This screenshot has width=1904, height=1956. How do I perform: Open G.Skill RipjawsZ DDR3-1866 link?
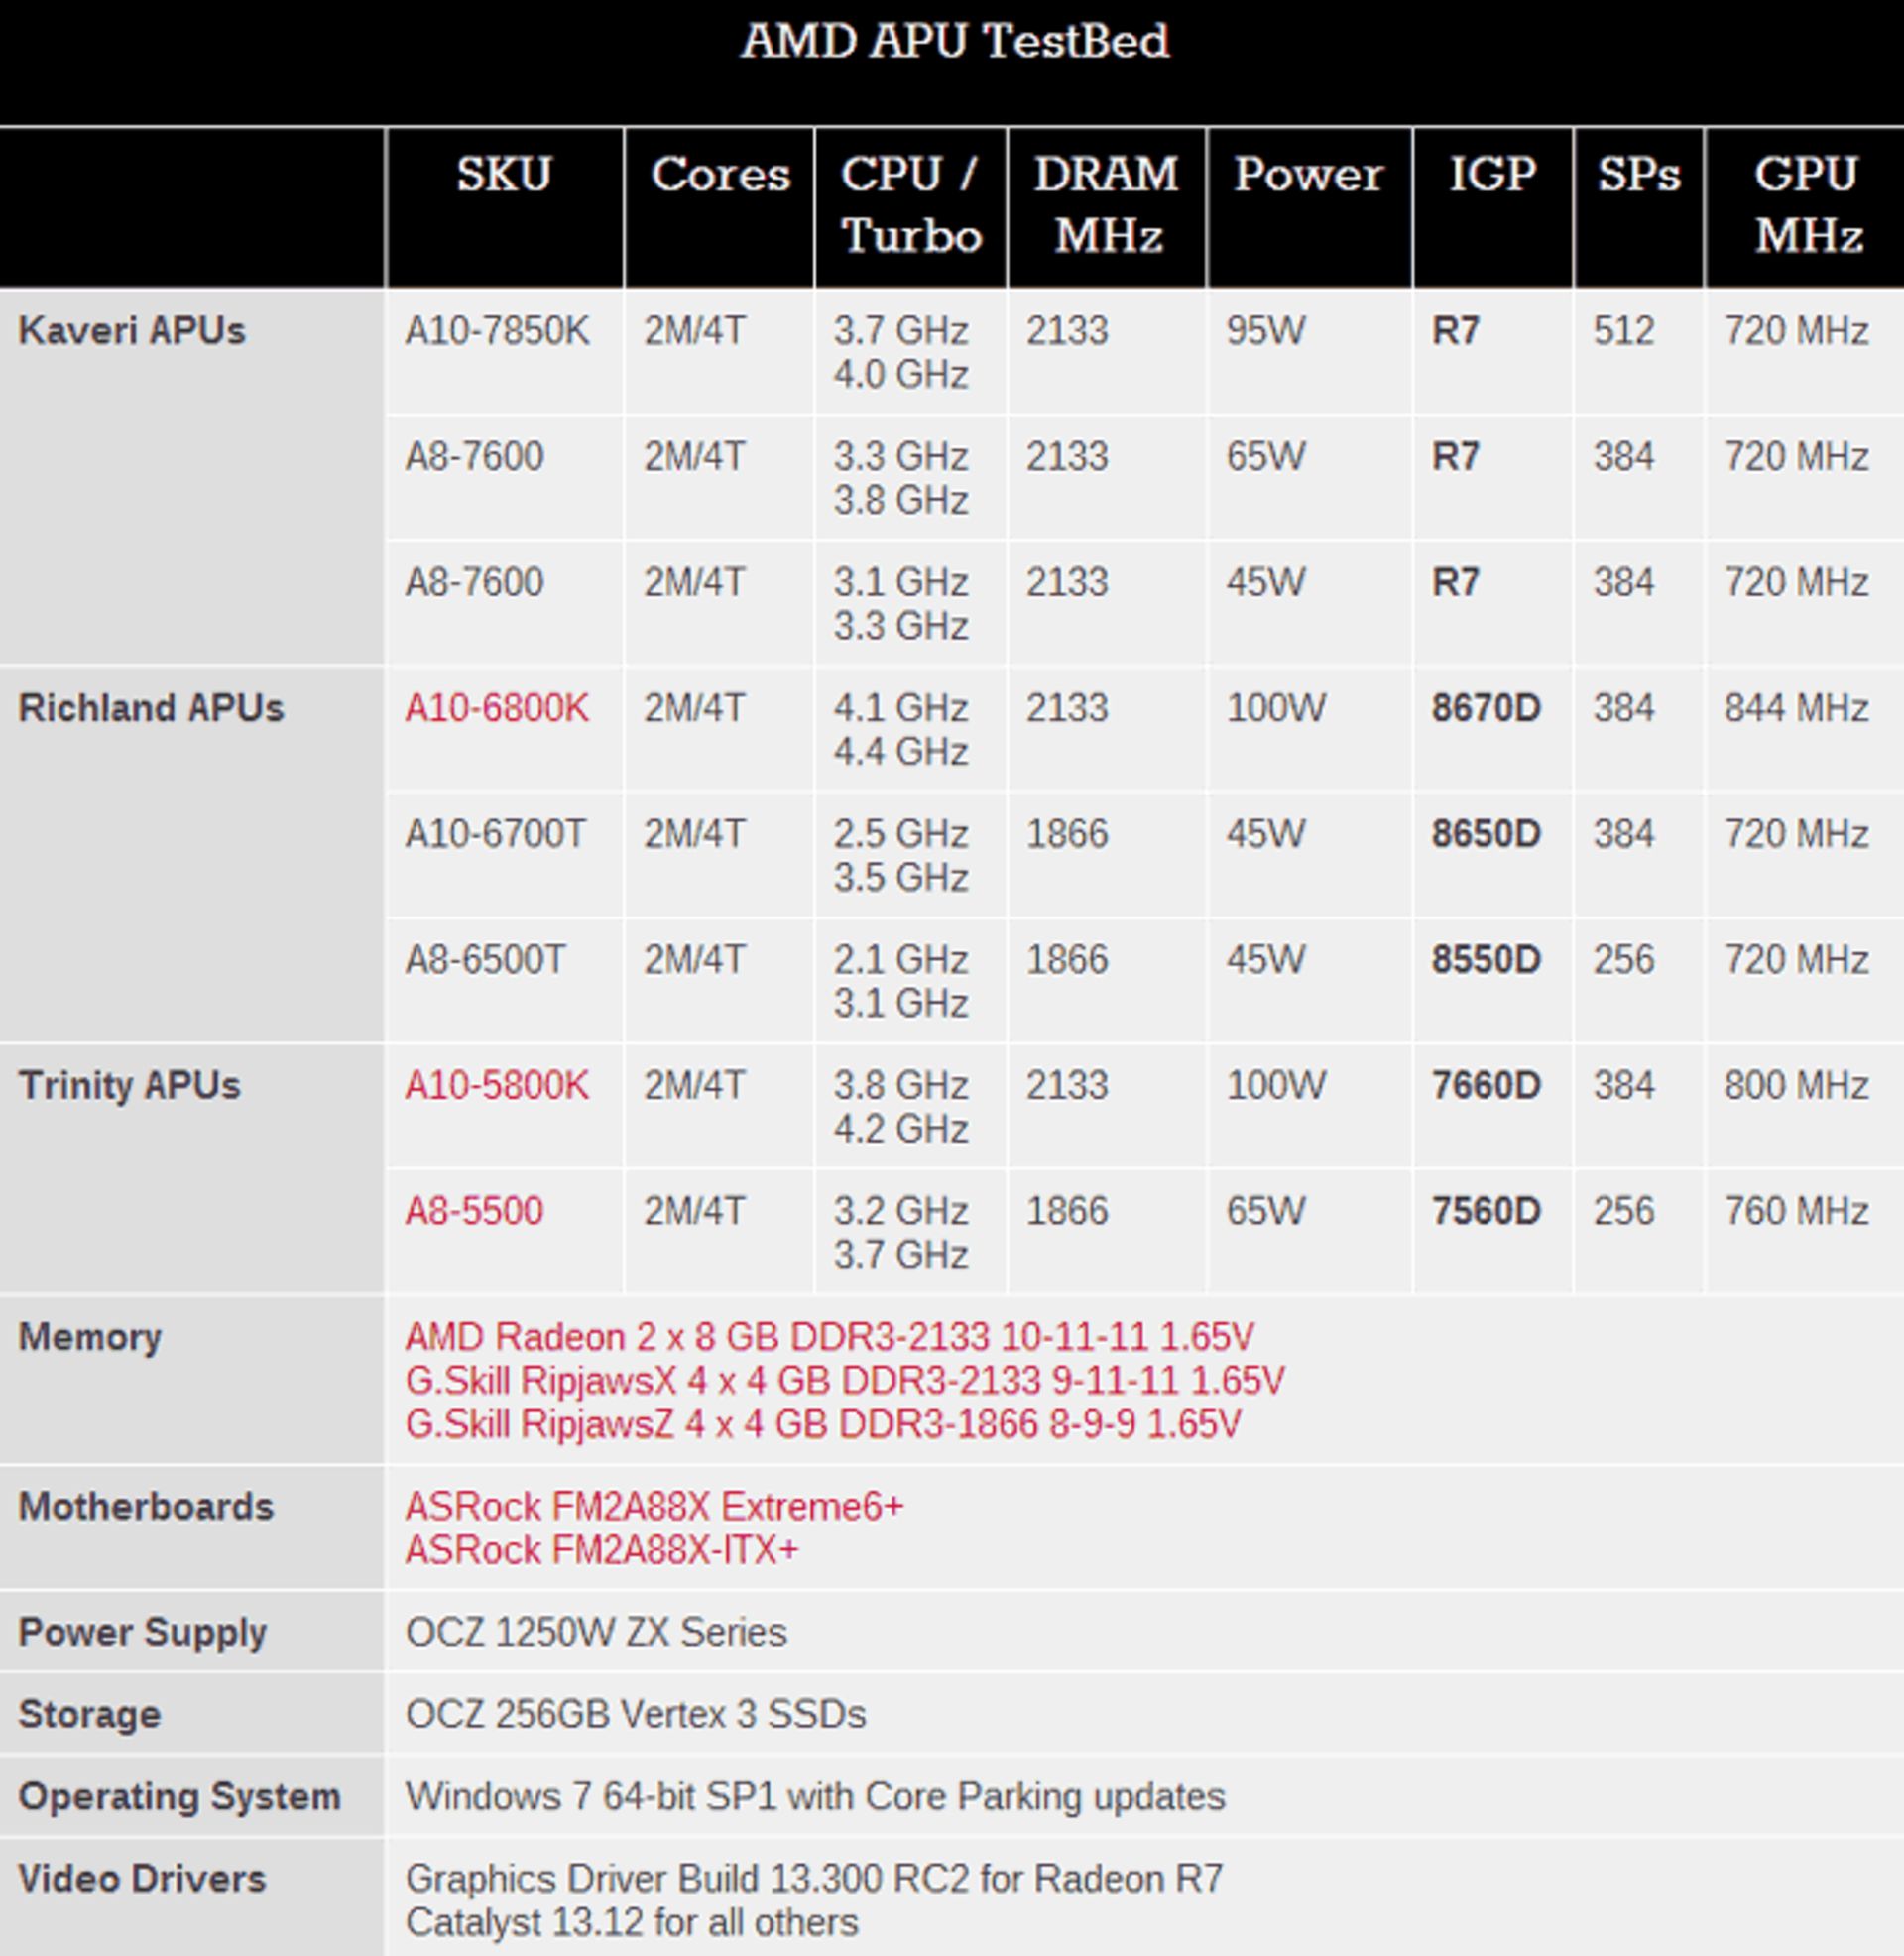[822, 1424]
